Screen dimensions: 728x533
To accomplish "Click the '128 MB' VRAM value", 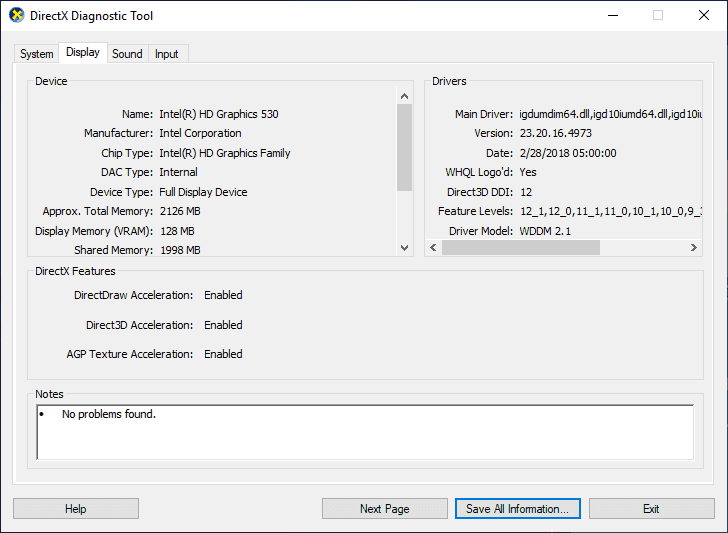I will pos(177,231).
